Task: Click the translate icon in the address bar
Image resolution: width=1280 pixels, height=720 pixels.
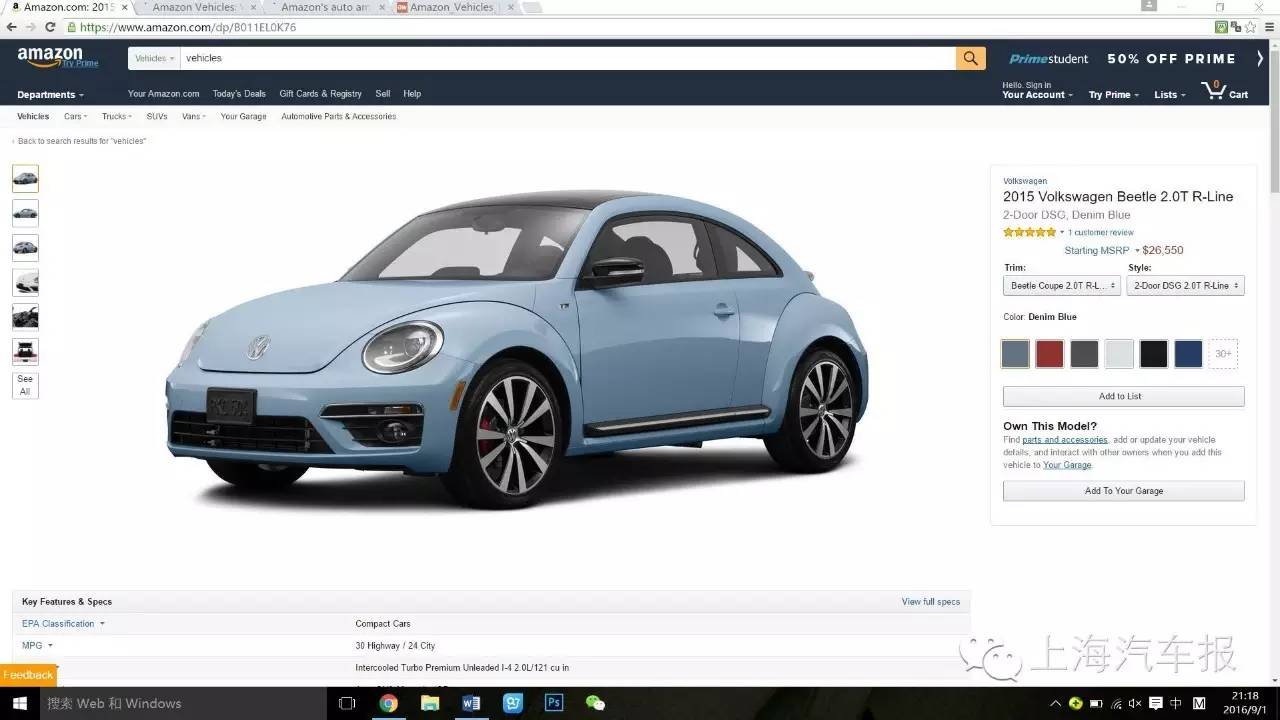Action: pos(1234,27)
